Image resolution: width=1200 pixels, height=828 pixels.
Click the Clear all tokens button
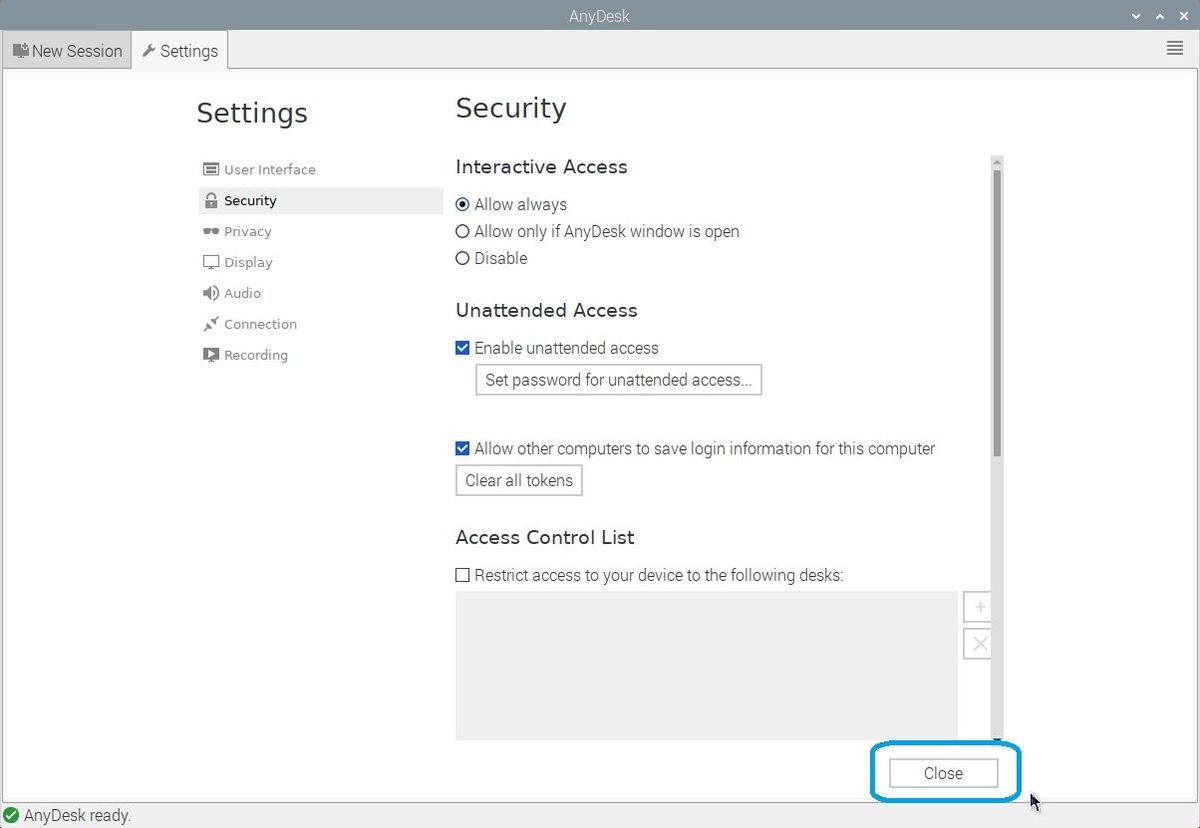click(x=519, y=480)
